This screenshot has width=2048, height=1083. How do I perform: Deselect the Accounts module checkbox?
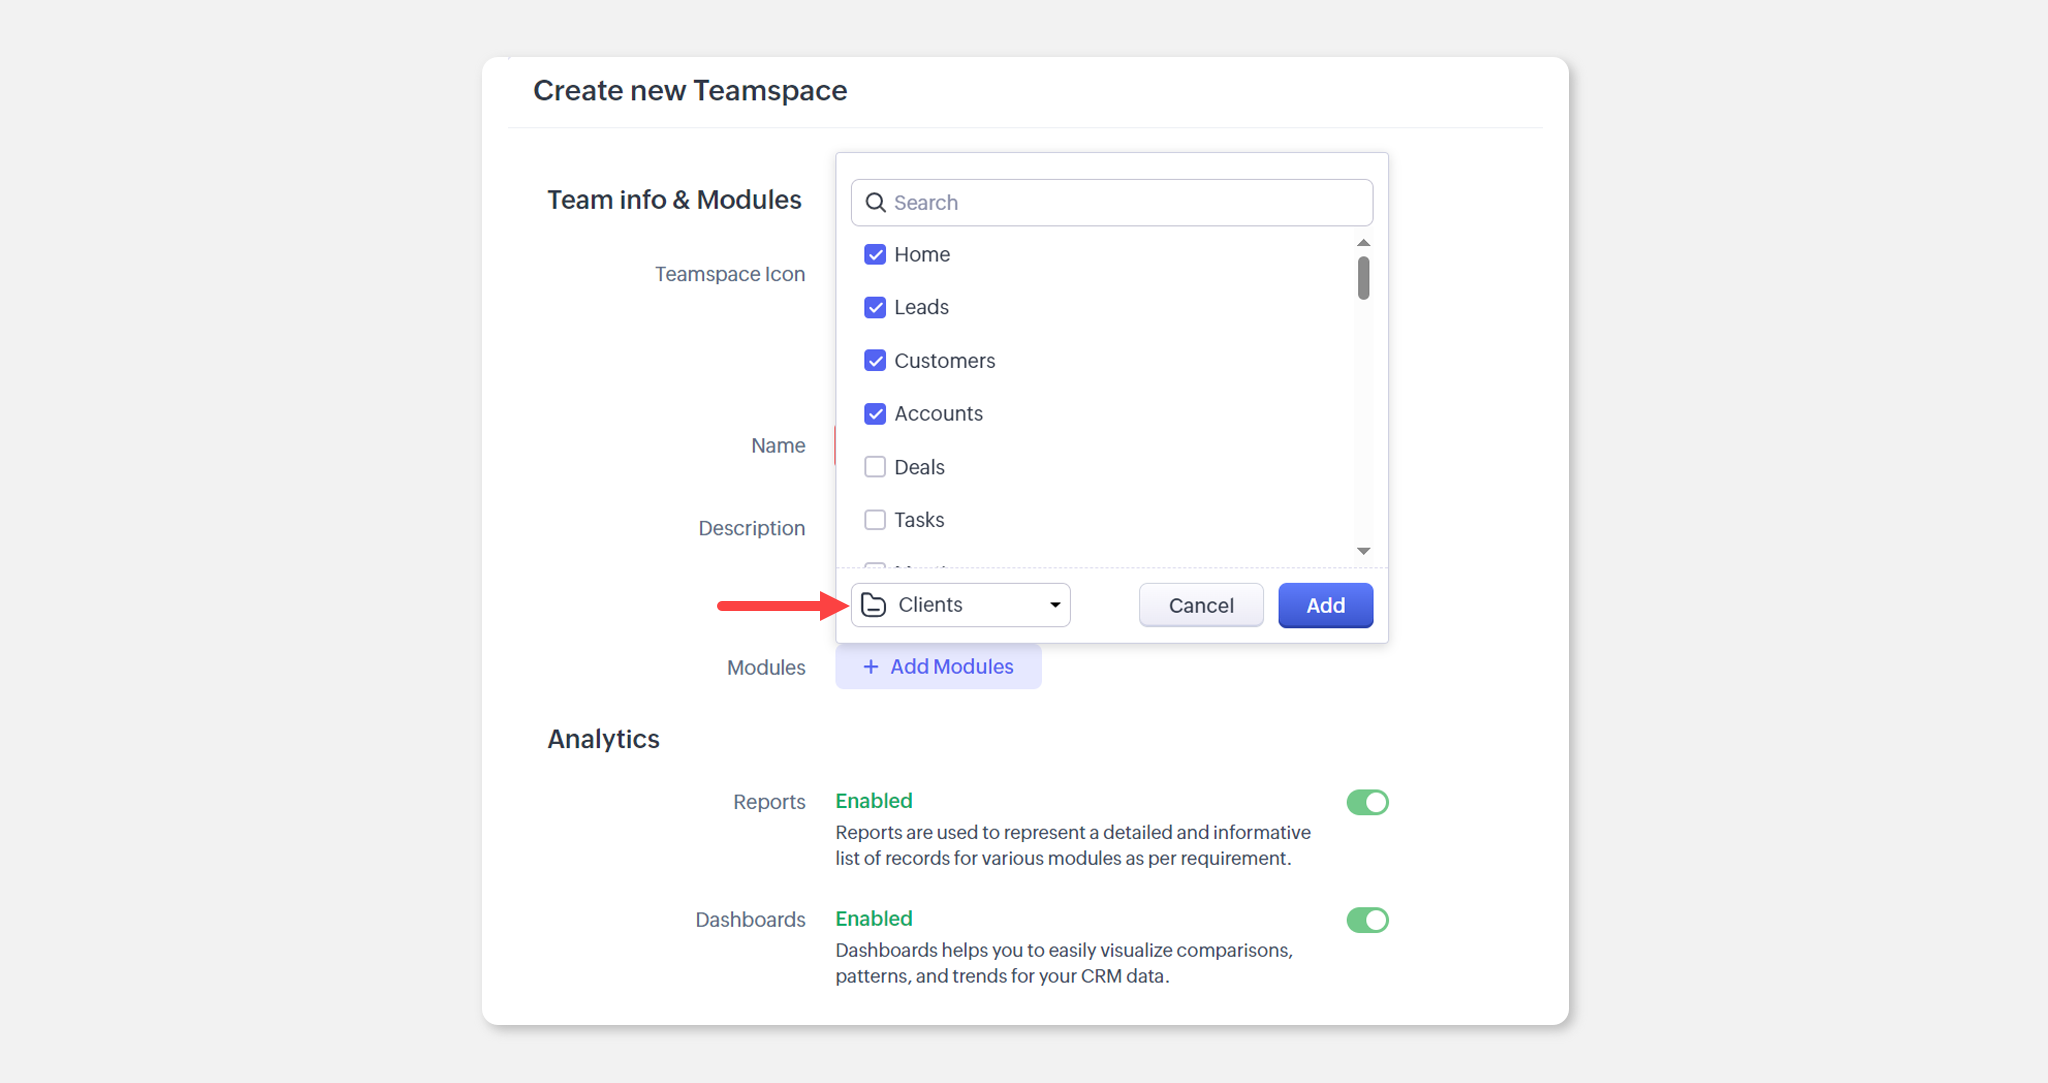coord(875,414)
